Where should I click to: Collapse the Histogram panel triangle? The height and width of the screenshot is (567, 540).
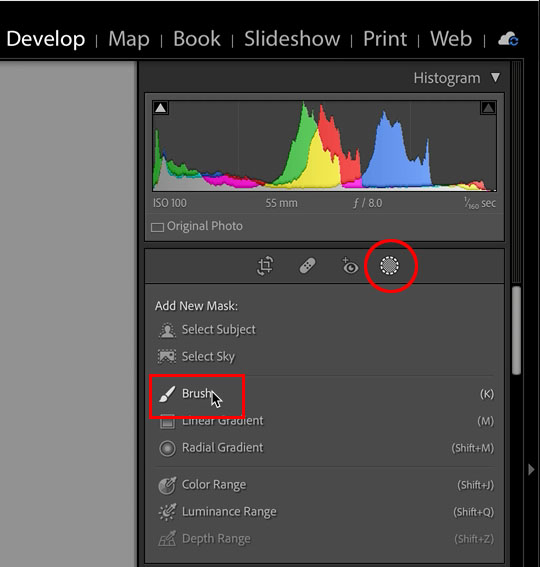tap(495, 77)
